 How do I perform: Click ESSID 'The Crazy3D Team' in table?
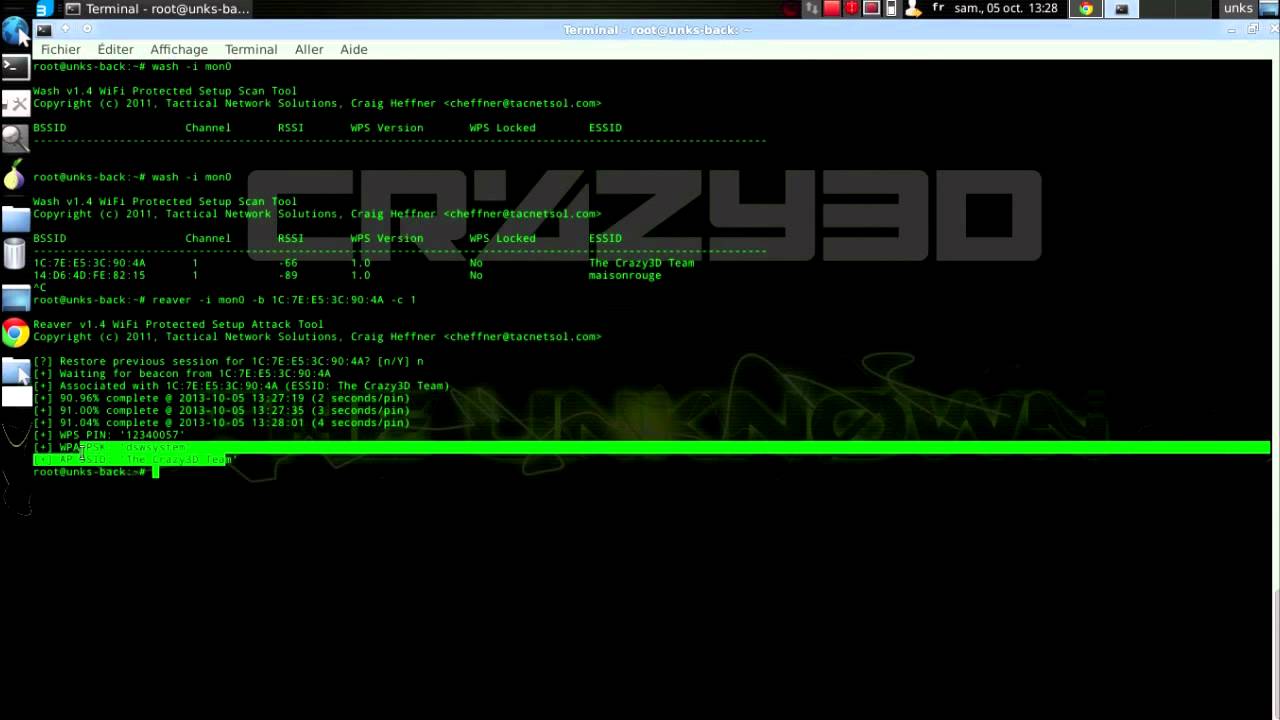coord(641,263)
